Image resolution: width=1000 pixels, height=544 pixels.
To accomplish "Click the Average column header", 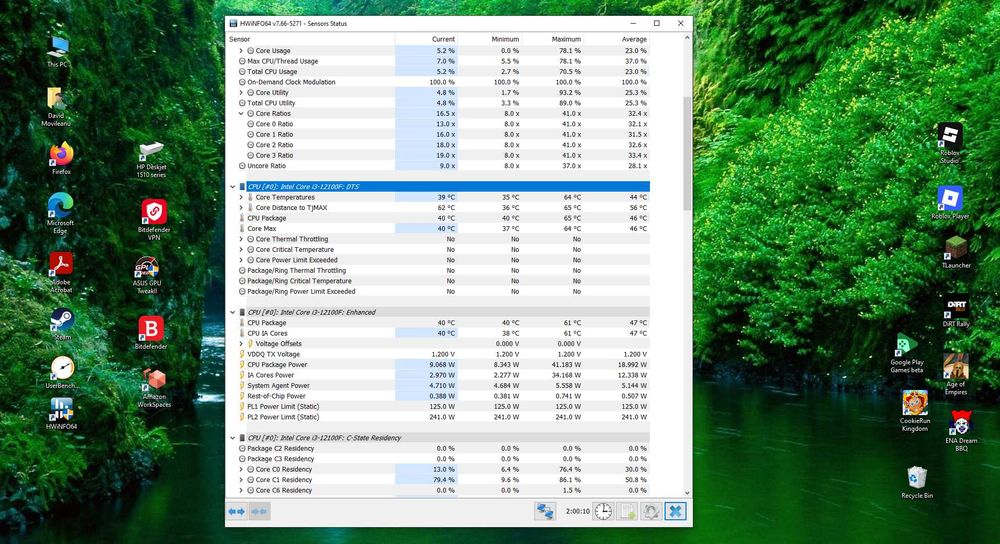I will click(617, 39).
